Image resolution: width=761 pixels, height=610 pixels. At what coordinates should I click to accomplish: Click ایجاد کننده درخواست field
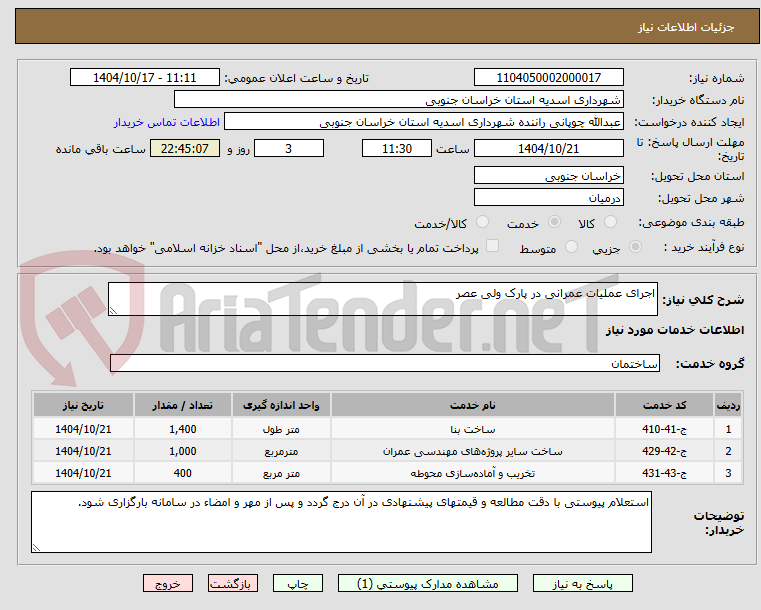[424, 122]
